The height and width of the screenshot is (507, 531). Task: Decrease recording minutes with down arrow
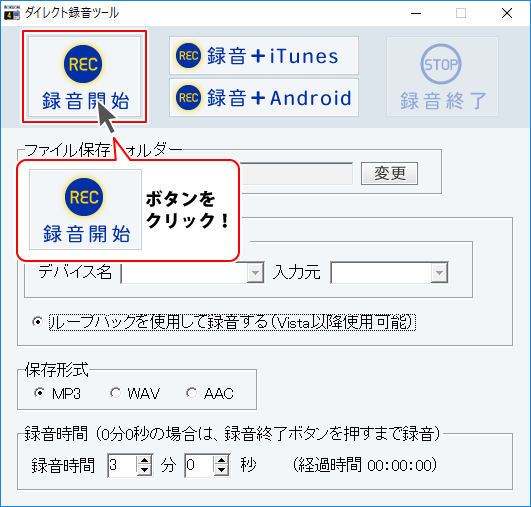(x=145, y=470)
